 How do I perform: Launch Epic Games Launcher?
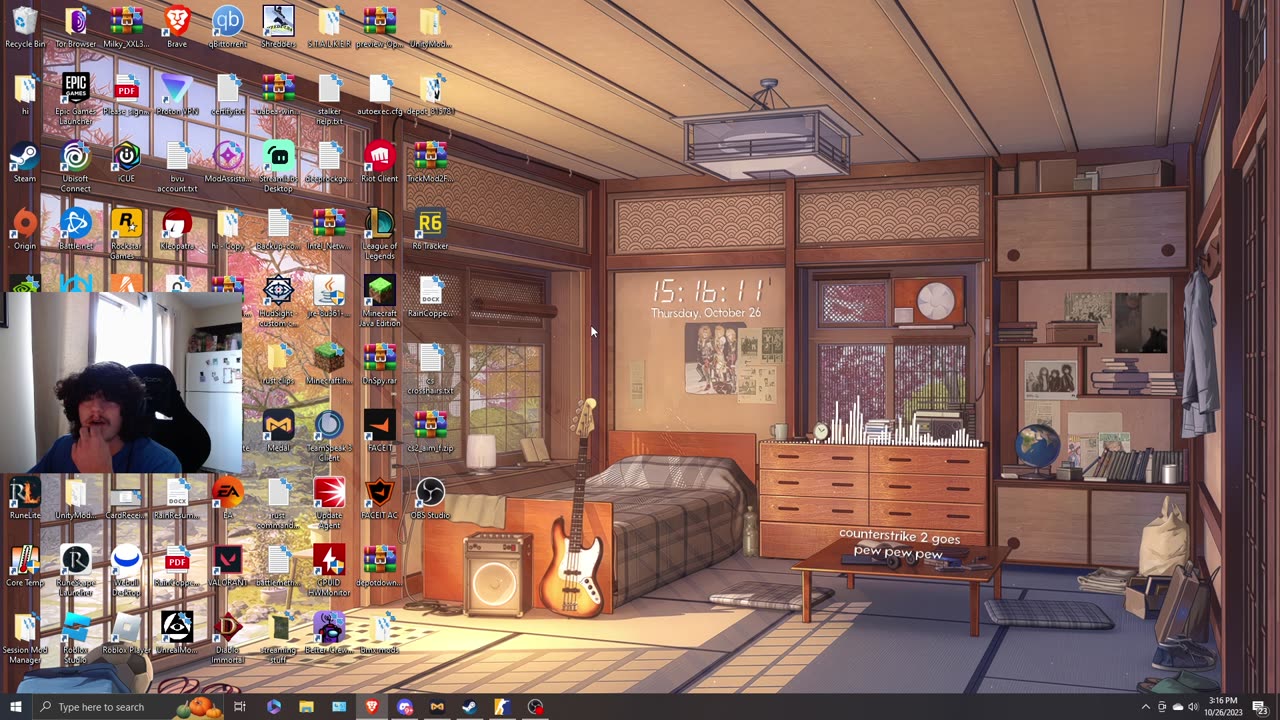pyautogui.click(x=76, y=99)
